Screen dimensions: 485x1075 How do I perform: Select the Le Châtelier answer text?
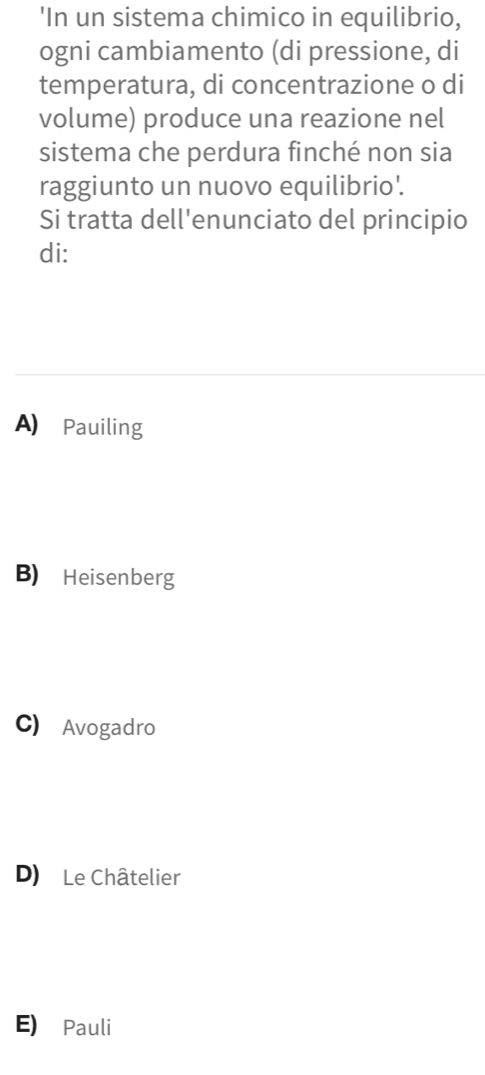click(121, 877)
